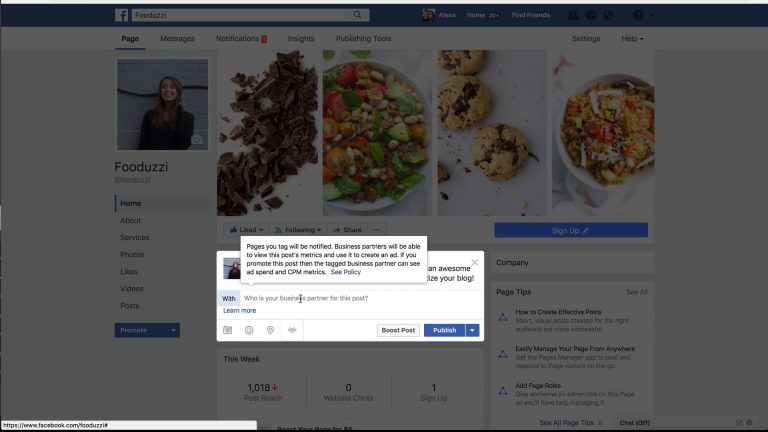Click the Website Clicks stat
The image size is (768, 432).
click(348, 392)
